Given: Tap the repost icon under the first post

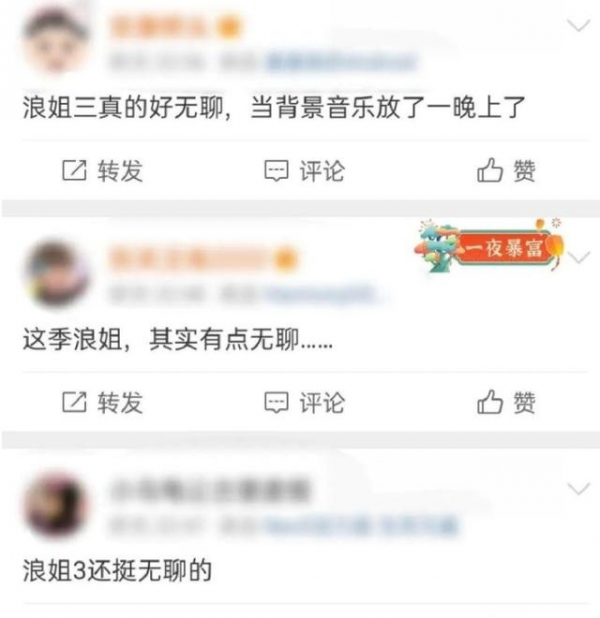Looking at the screenshot, I should tap(74, 171).
